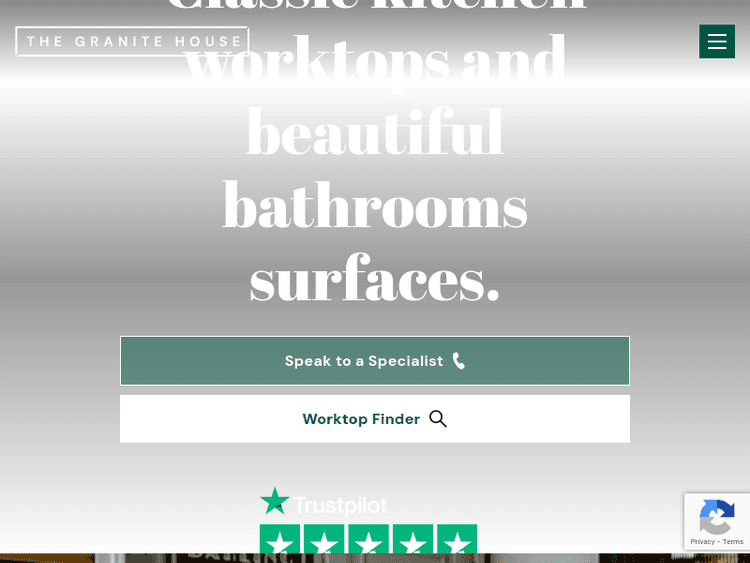Image resolution: width=750 pixels, height=563 pixels.
Task: Click the 'beautiful' headline word
Action: [375, 132]
